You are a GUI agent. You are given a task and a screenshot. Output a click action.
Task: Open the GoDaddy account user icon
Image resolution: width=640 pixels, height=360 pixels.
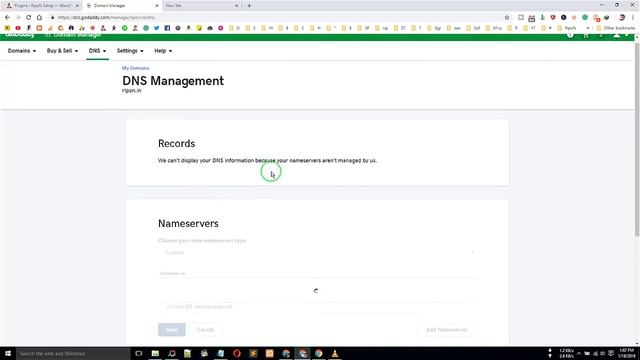617,36
